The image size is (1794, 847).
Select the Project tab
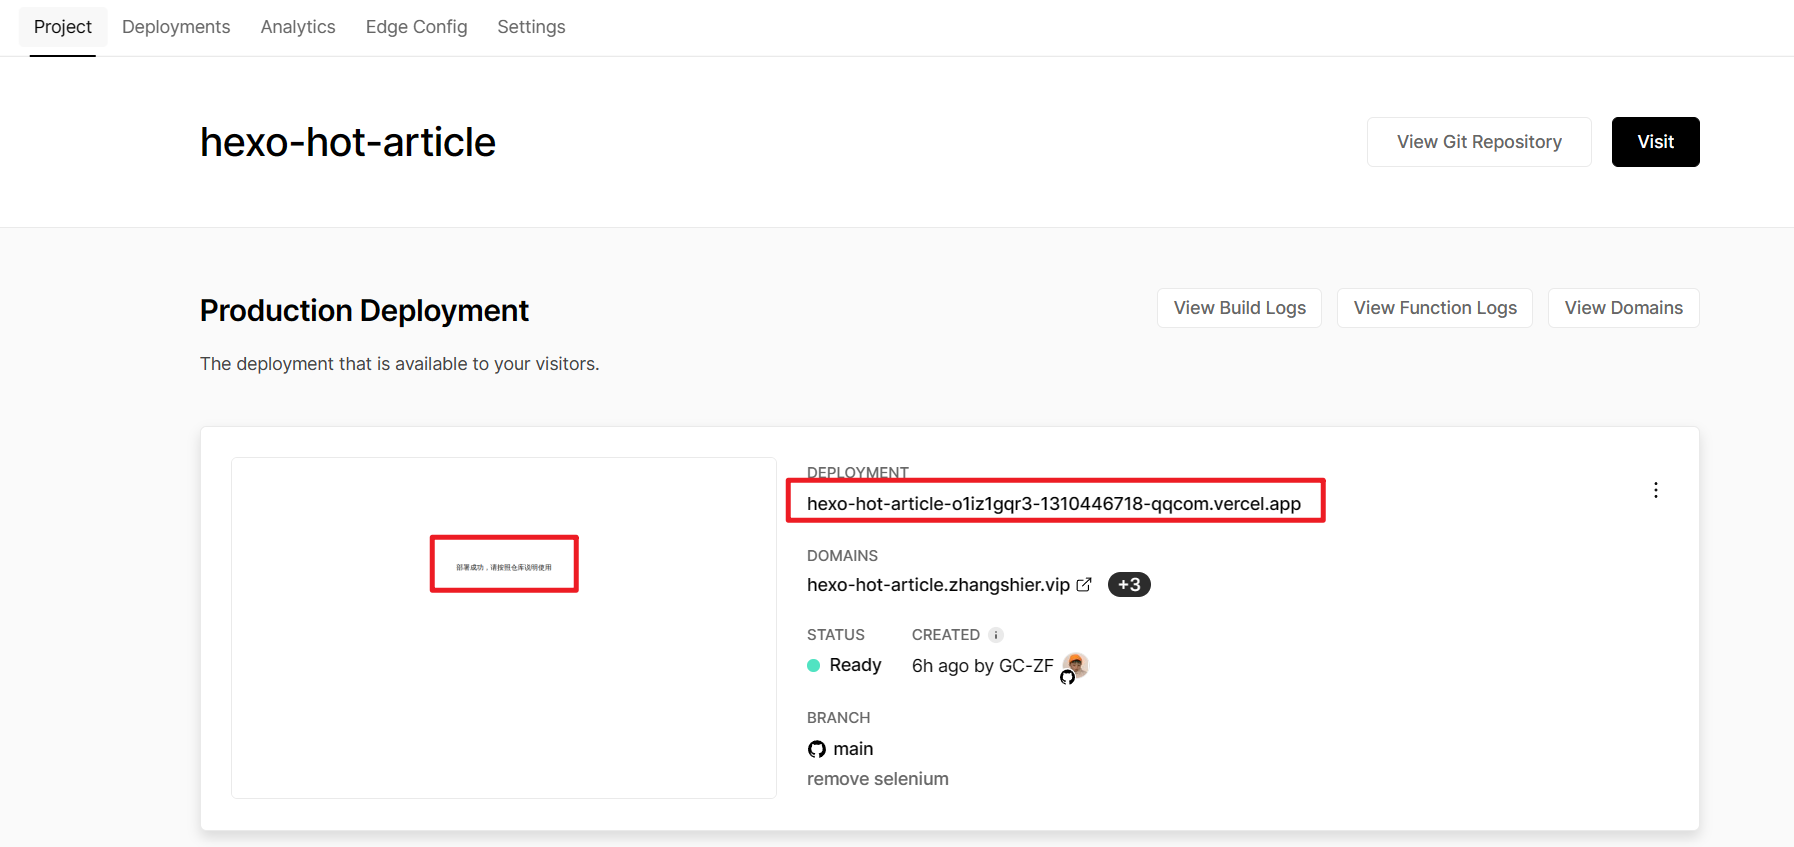[x=63, y=27]
